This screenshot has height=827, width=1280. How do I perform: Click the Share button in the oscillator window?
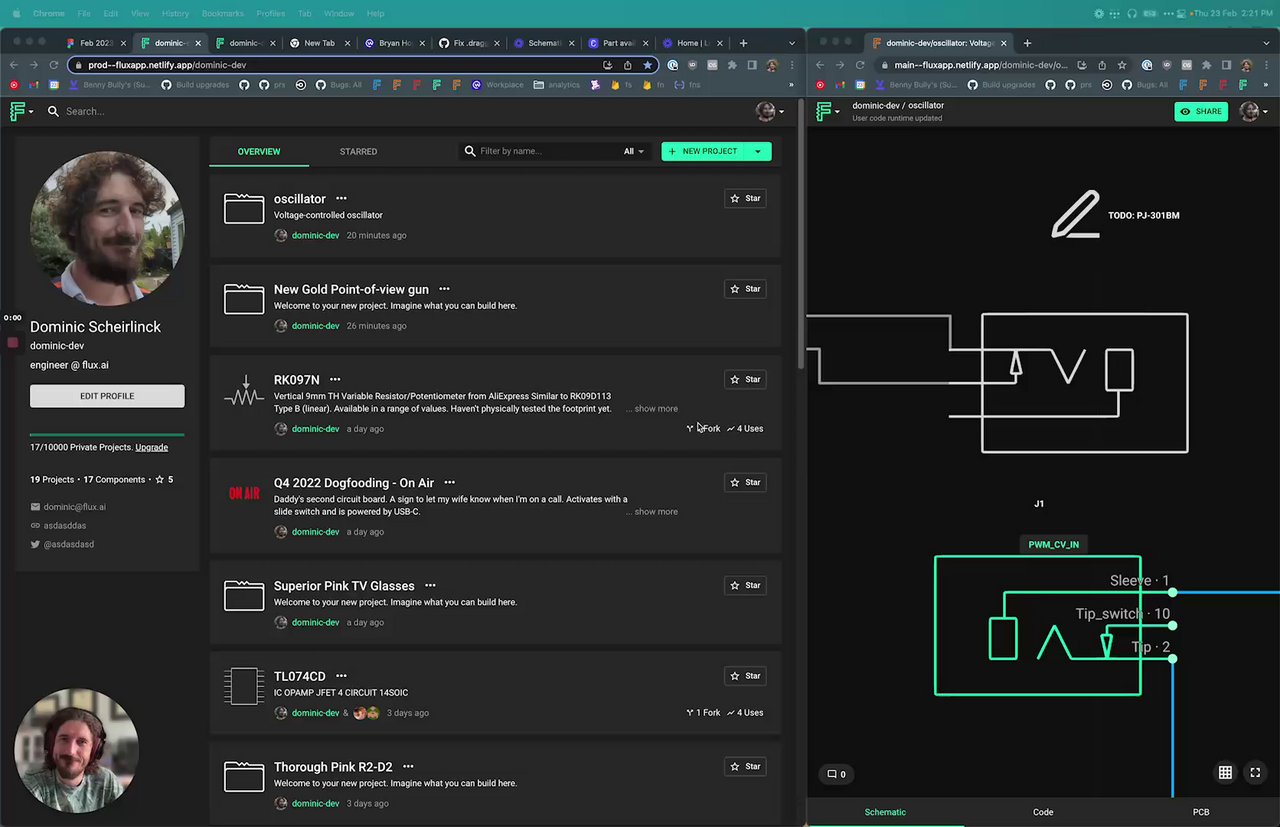point(1201,111)
